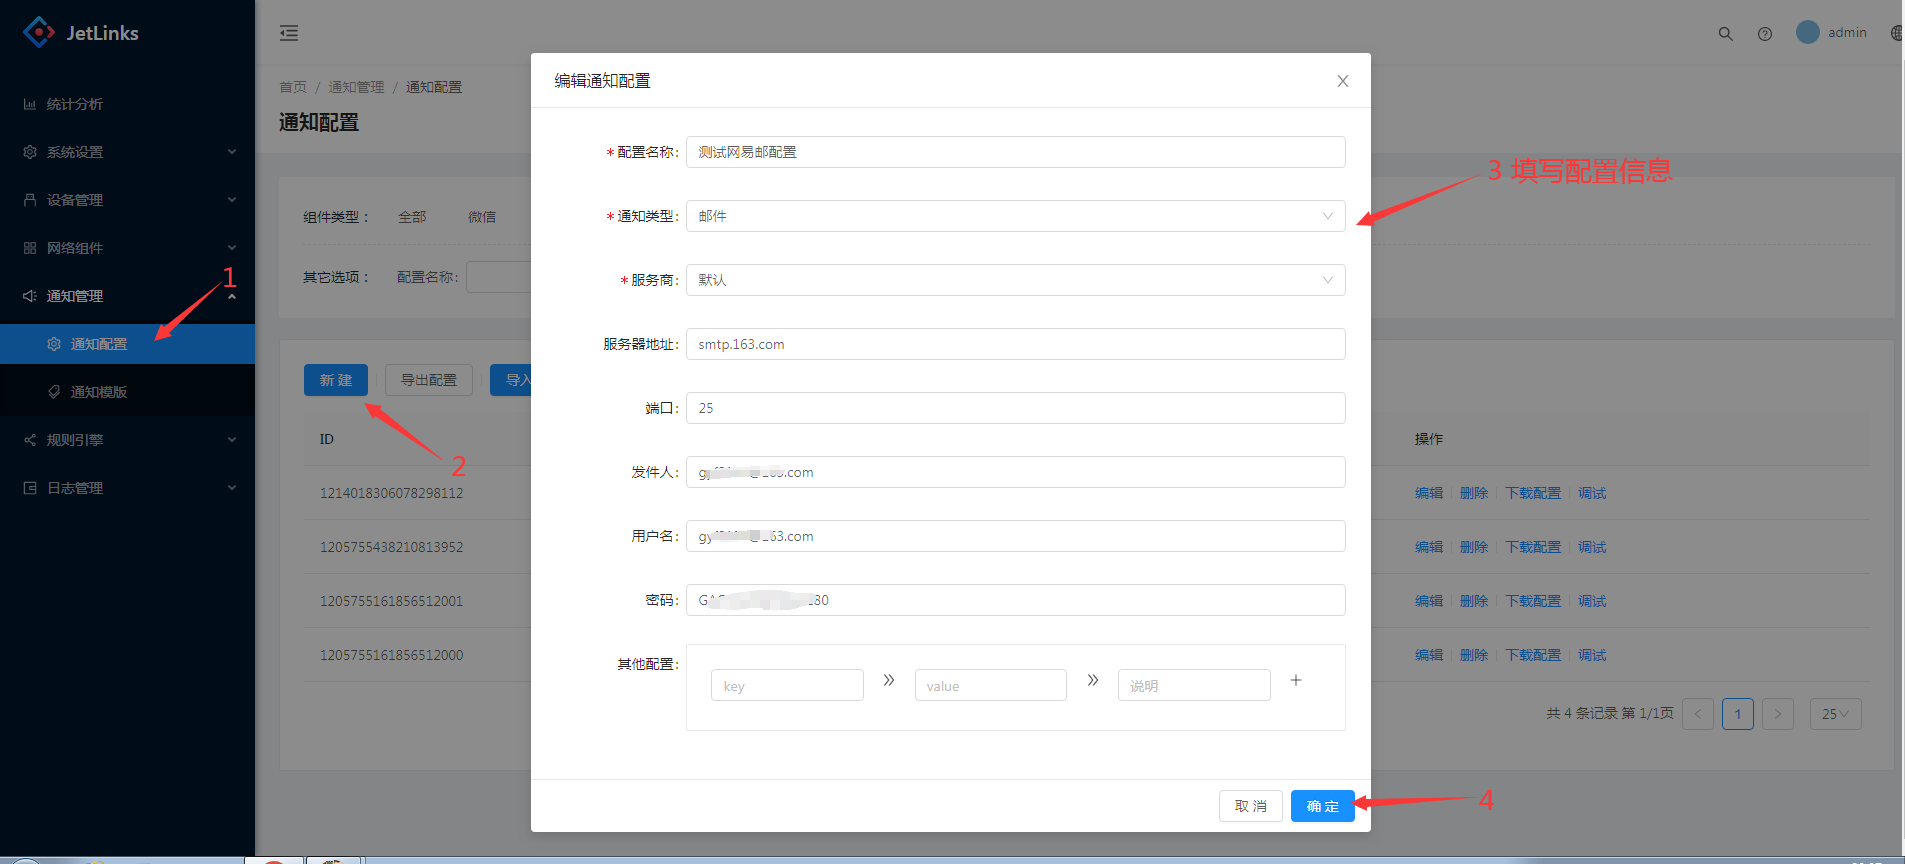Click the blue confirm button

[1322, 806]
